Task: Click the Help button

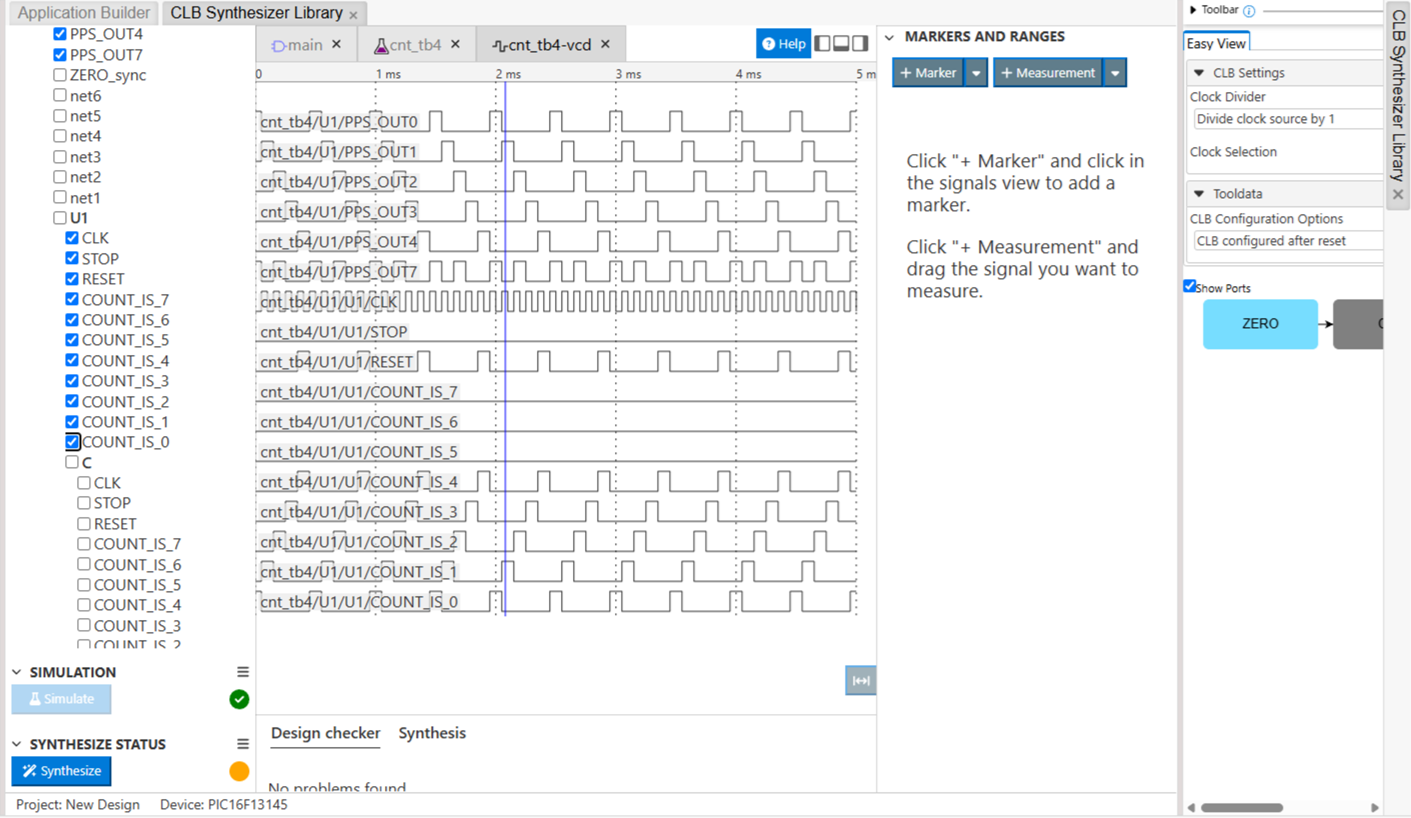Action: pyautogui.click(x=784, y=44)
